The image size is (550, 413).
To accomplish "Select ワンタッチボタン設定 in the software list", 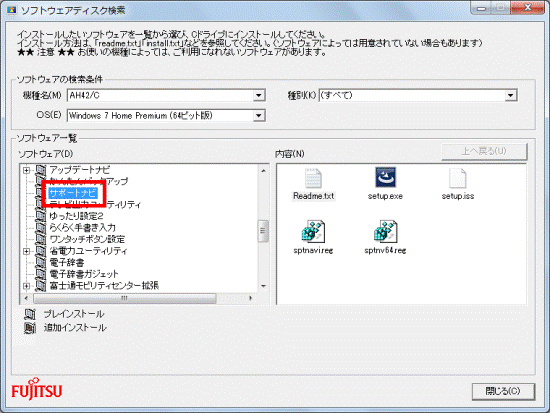I will click(x=87, y=239).
